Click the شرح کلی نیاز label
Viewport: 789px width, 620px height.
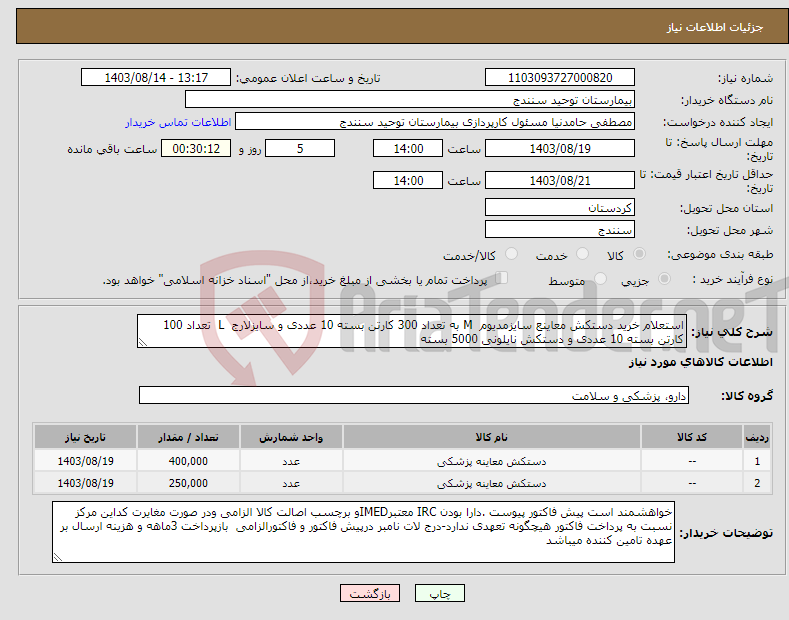point(732,332)
